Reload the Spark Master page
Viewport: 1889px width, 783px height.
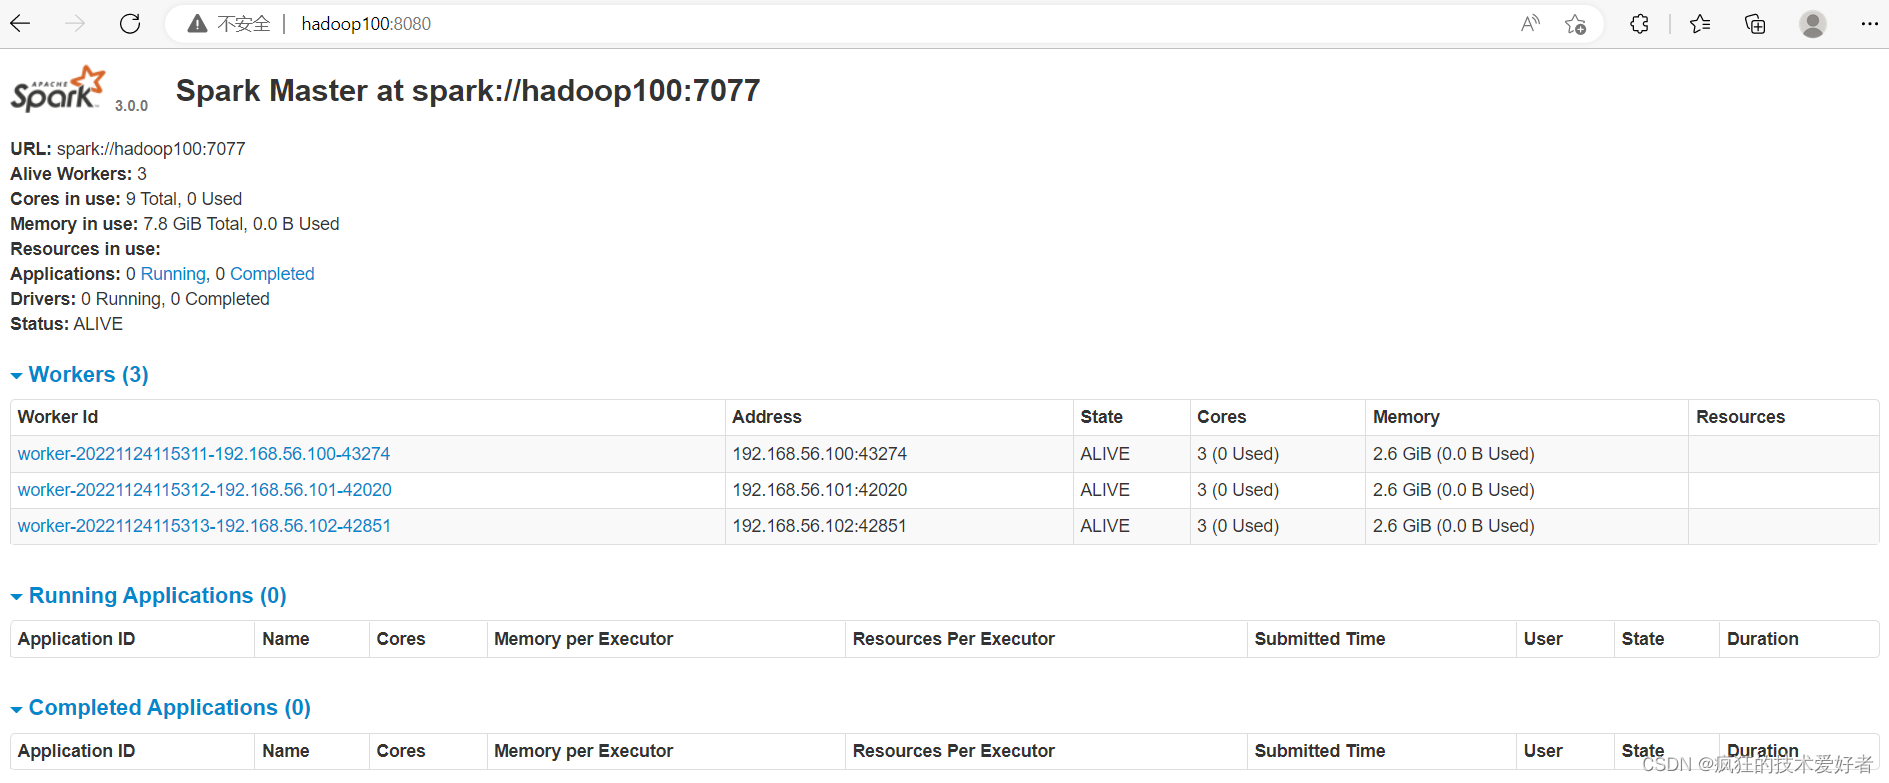[130, 24]
